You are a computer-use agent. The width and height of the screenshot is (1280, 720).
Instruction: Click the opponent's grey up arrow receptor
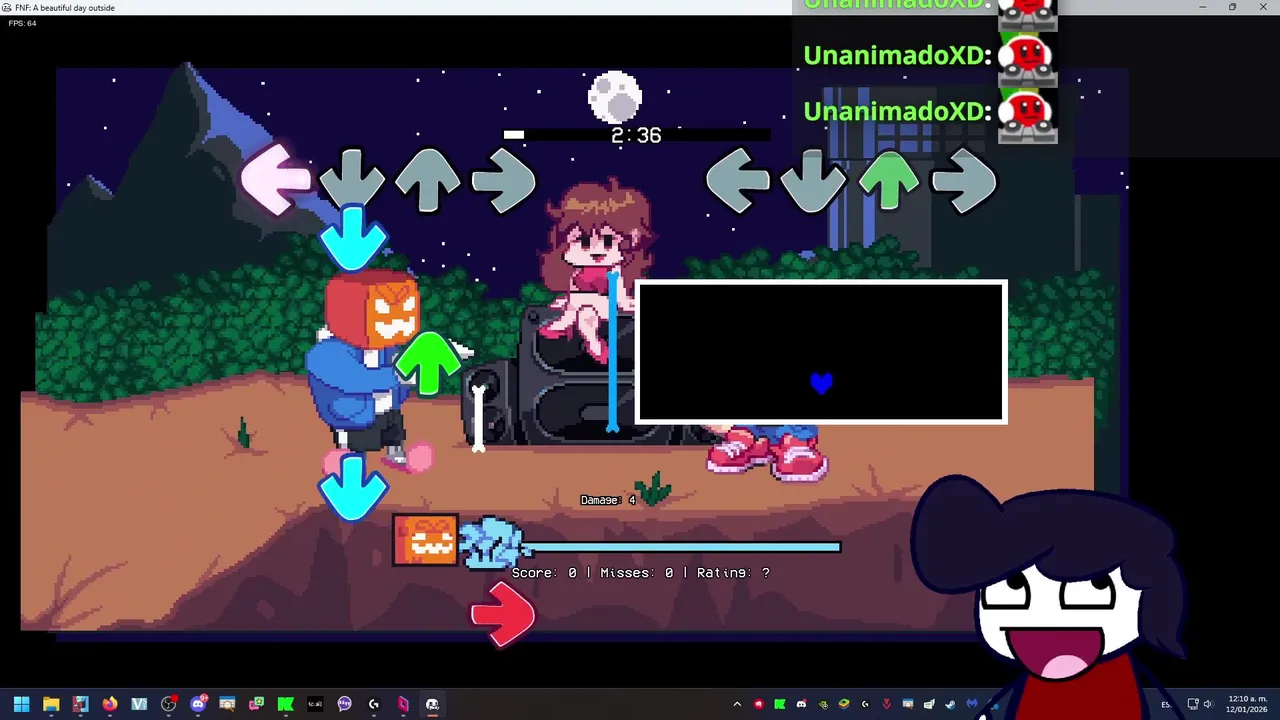coord(428,180)
